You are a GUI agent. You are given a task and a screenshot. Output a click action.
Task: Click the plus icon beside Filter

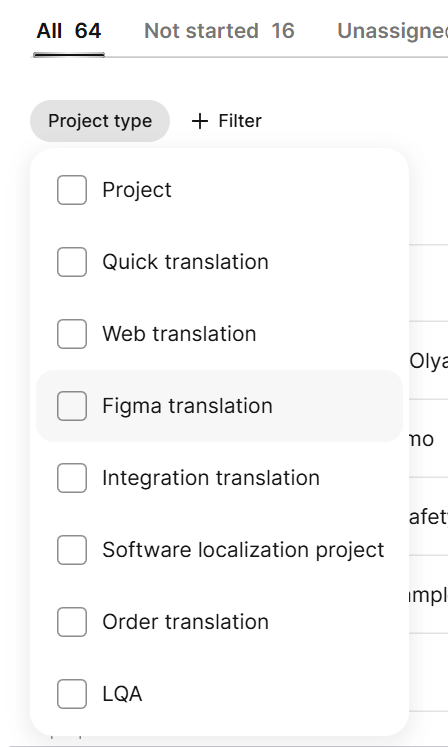[200, 121]
